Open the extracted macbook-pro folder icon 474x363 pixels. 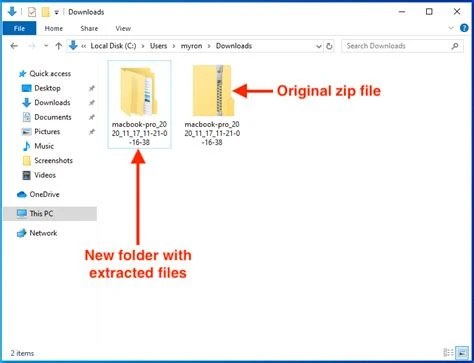click(x=139, y=91)
